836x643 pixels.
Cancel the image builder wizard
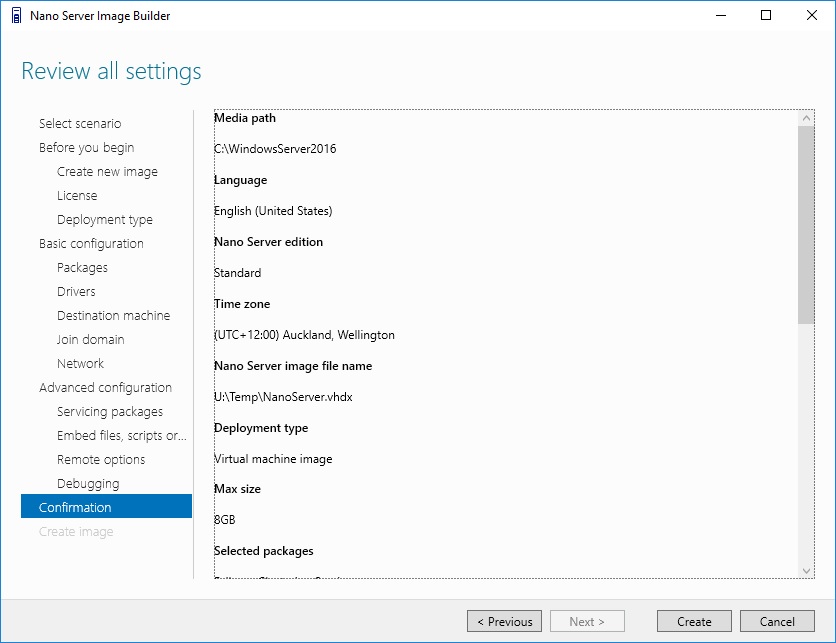point(777,621)
